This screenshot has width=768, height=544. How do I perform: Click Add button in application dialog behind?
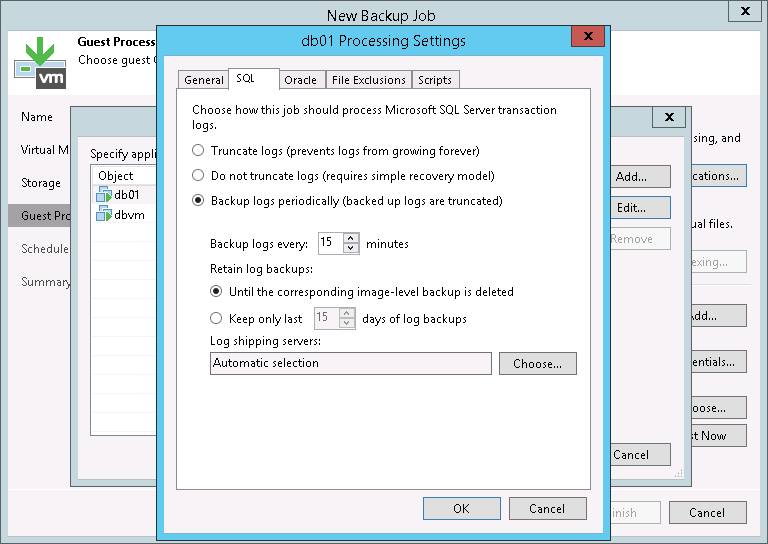(x=640, y=176)
